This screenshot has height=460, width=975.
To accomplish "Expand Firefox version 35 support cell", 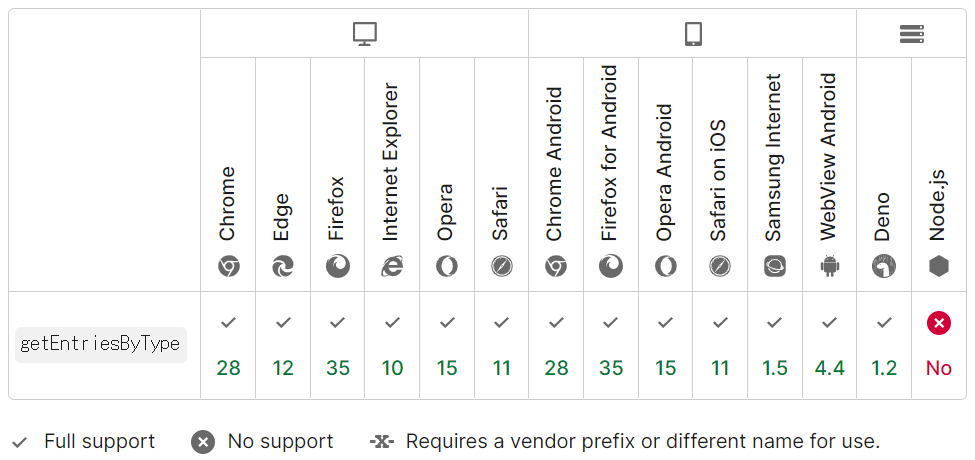I will tap(338, 345).
